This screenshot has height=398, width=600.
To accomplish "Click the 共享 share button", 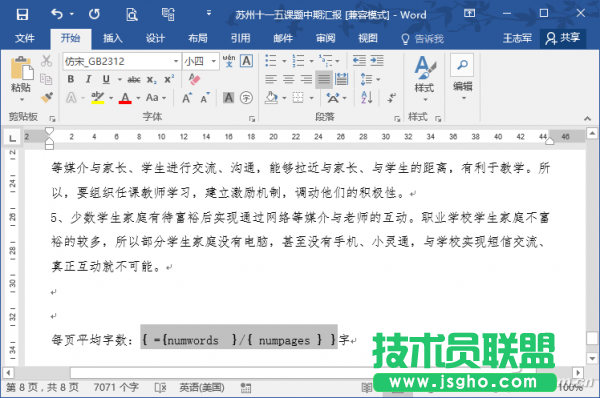I will click(563, 38).
